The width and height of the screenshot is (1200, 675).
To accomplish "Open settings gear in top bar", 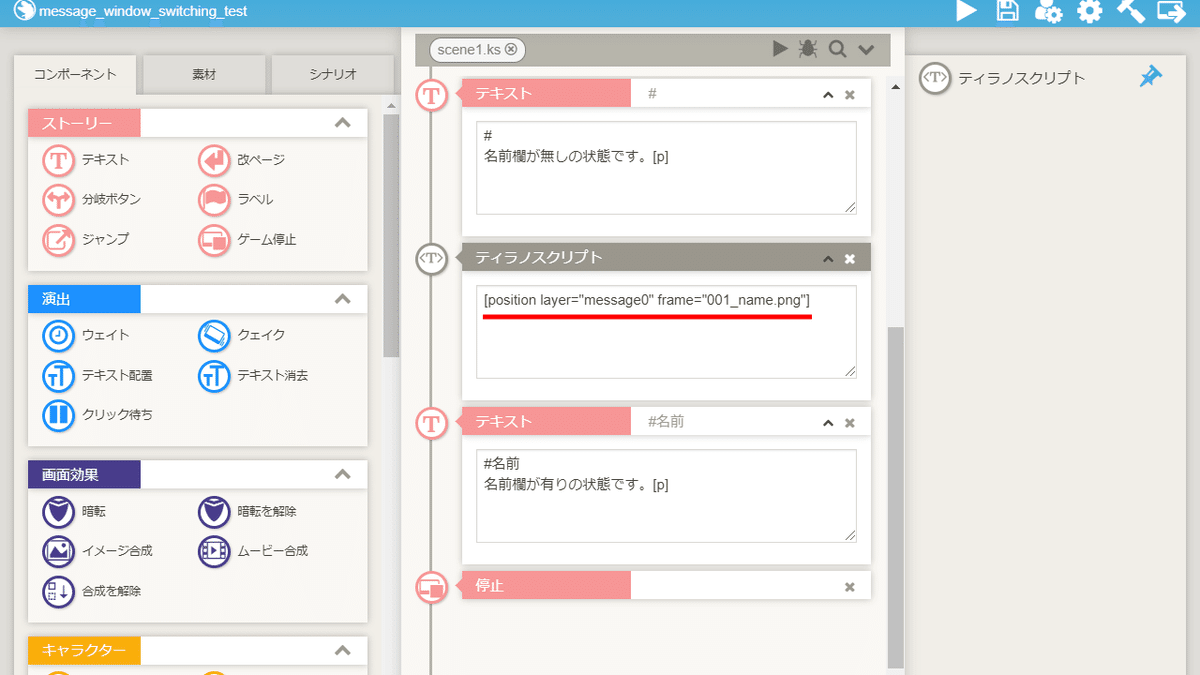I will (1089, 11).
